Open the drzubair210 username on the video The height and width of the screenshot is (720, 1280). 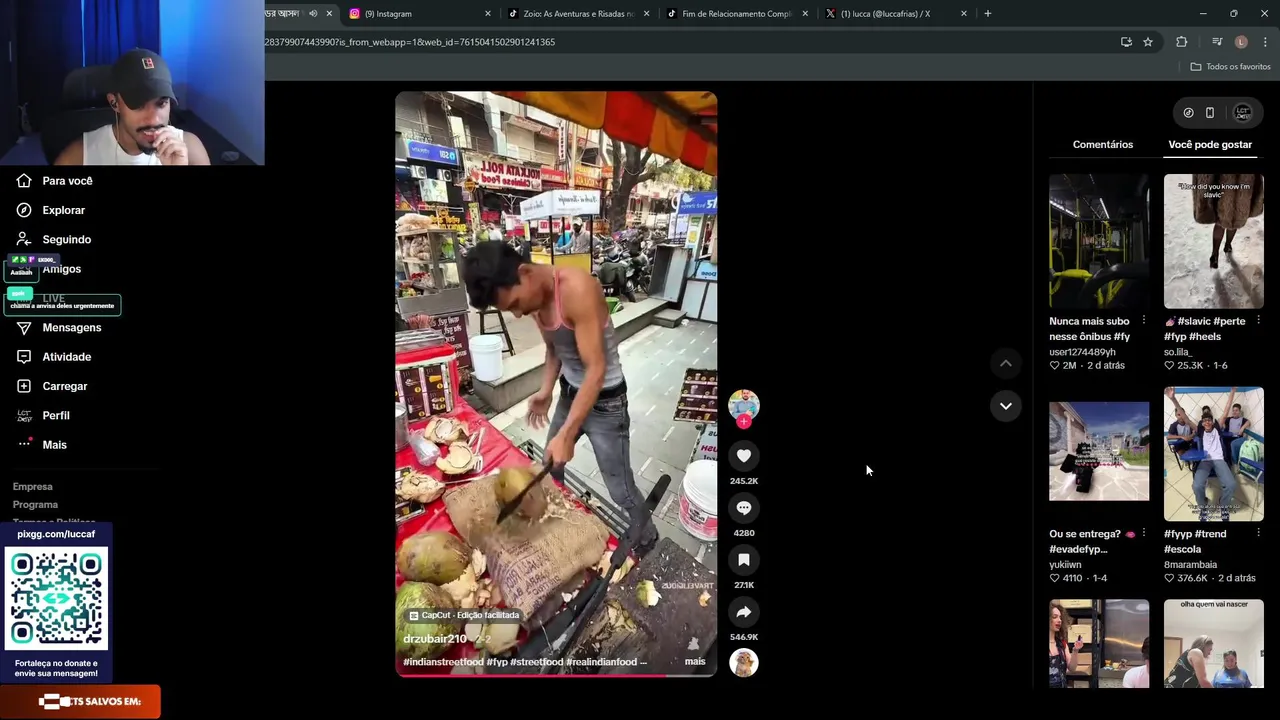(435, 639)
